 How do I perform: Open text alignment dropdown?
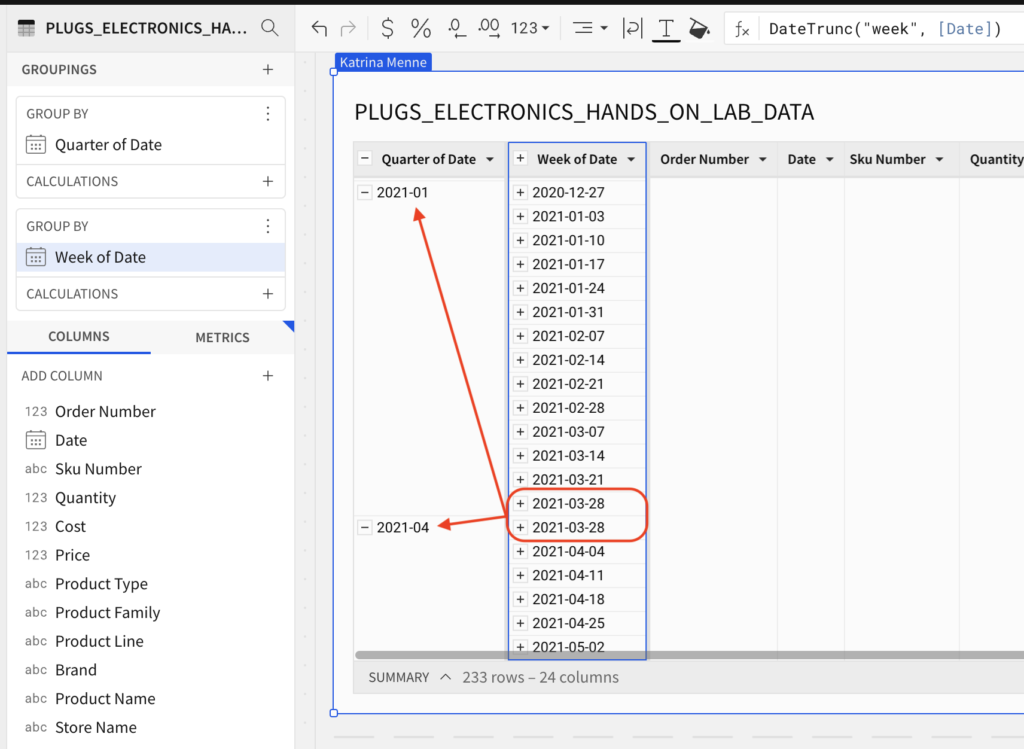click(x=590, y=28)
